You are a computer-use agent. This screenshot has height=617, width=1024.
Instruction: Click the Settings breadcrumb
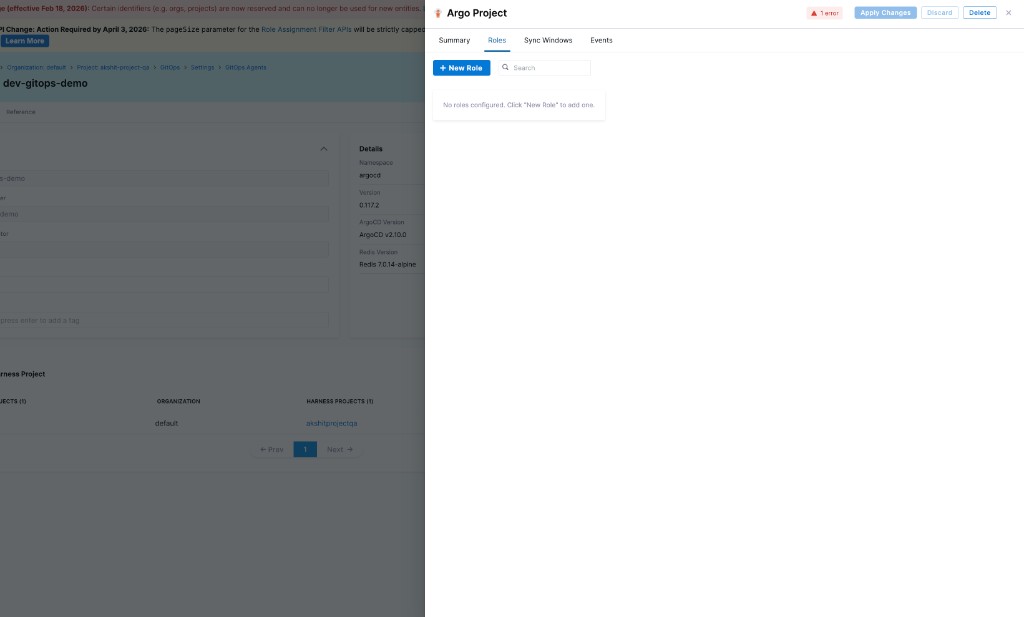[202, 67]
